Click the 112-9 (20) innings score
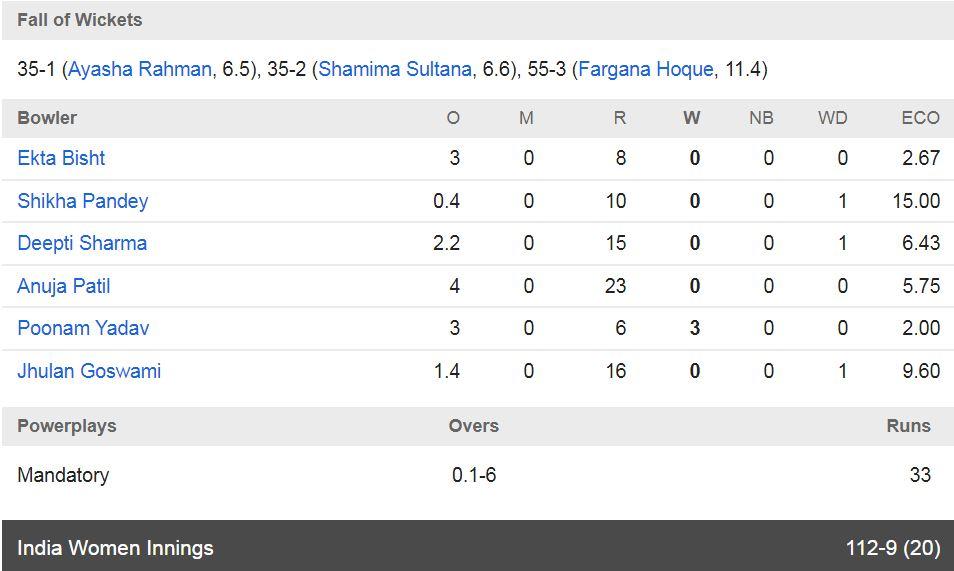Screen dimensions: 954x571 coord(893,548)
